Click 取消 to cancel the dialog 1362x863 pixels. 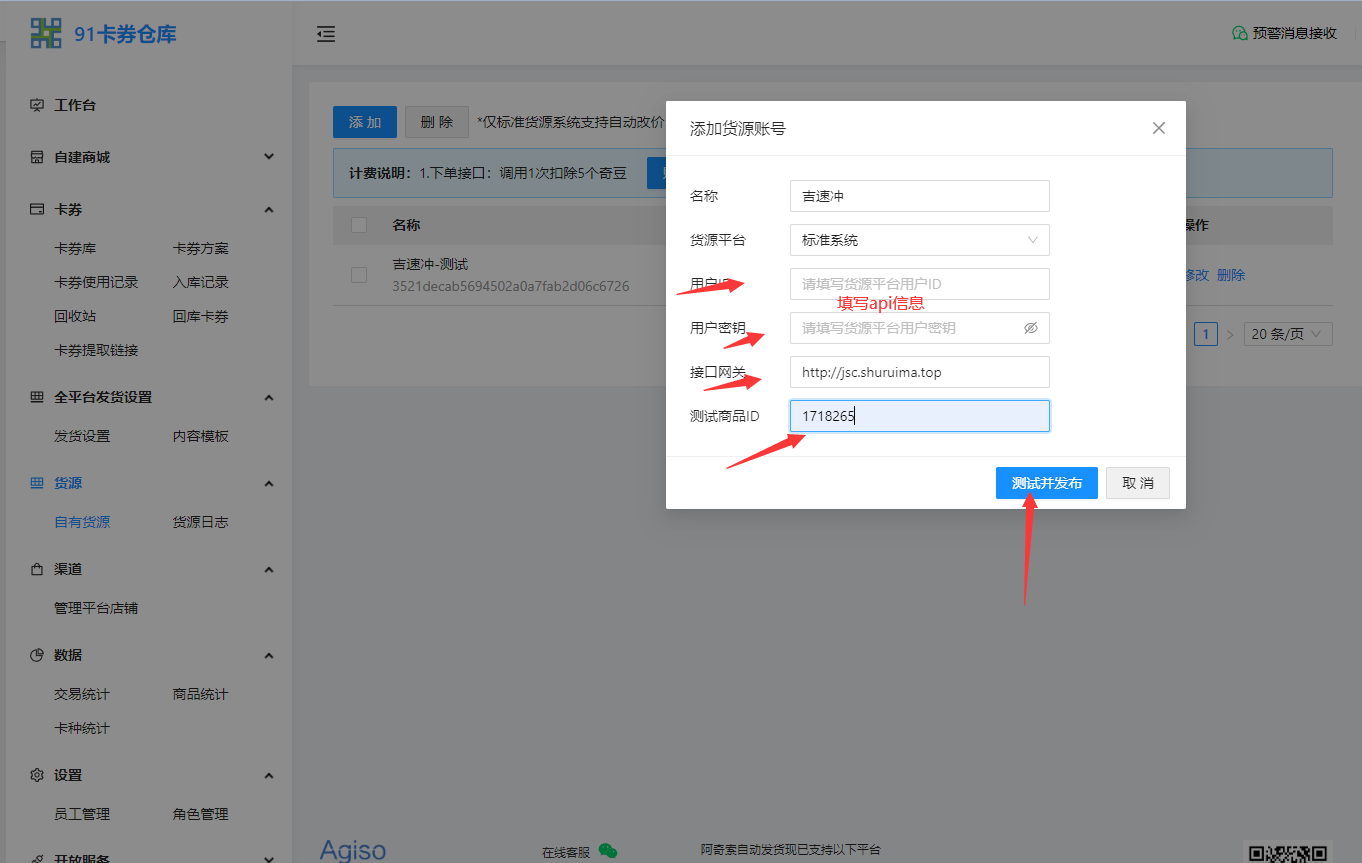1137,483
